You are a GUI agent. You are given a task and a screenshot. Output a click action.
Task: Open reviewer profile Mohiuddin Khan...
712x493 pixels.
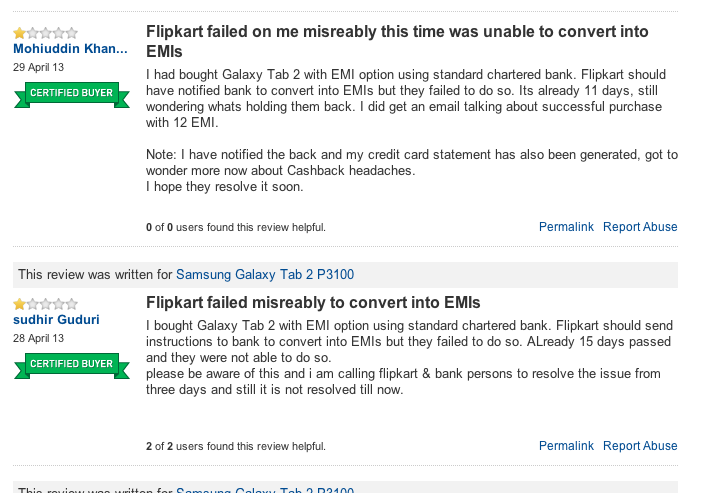(x=70, y=49)
